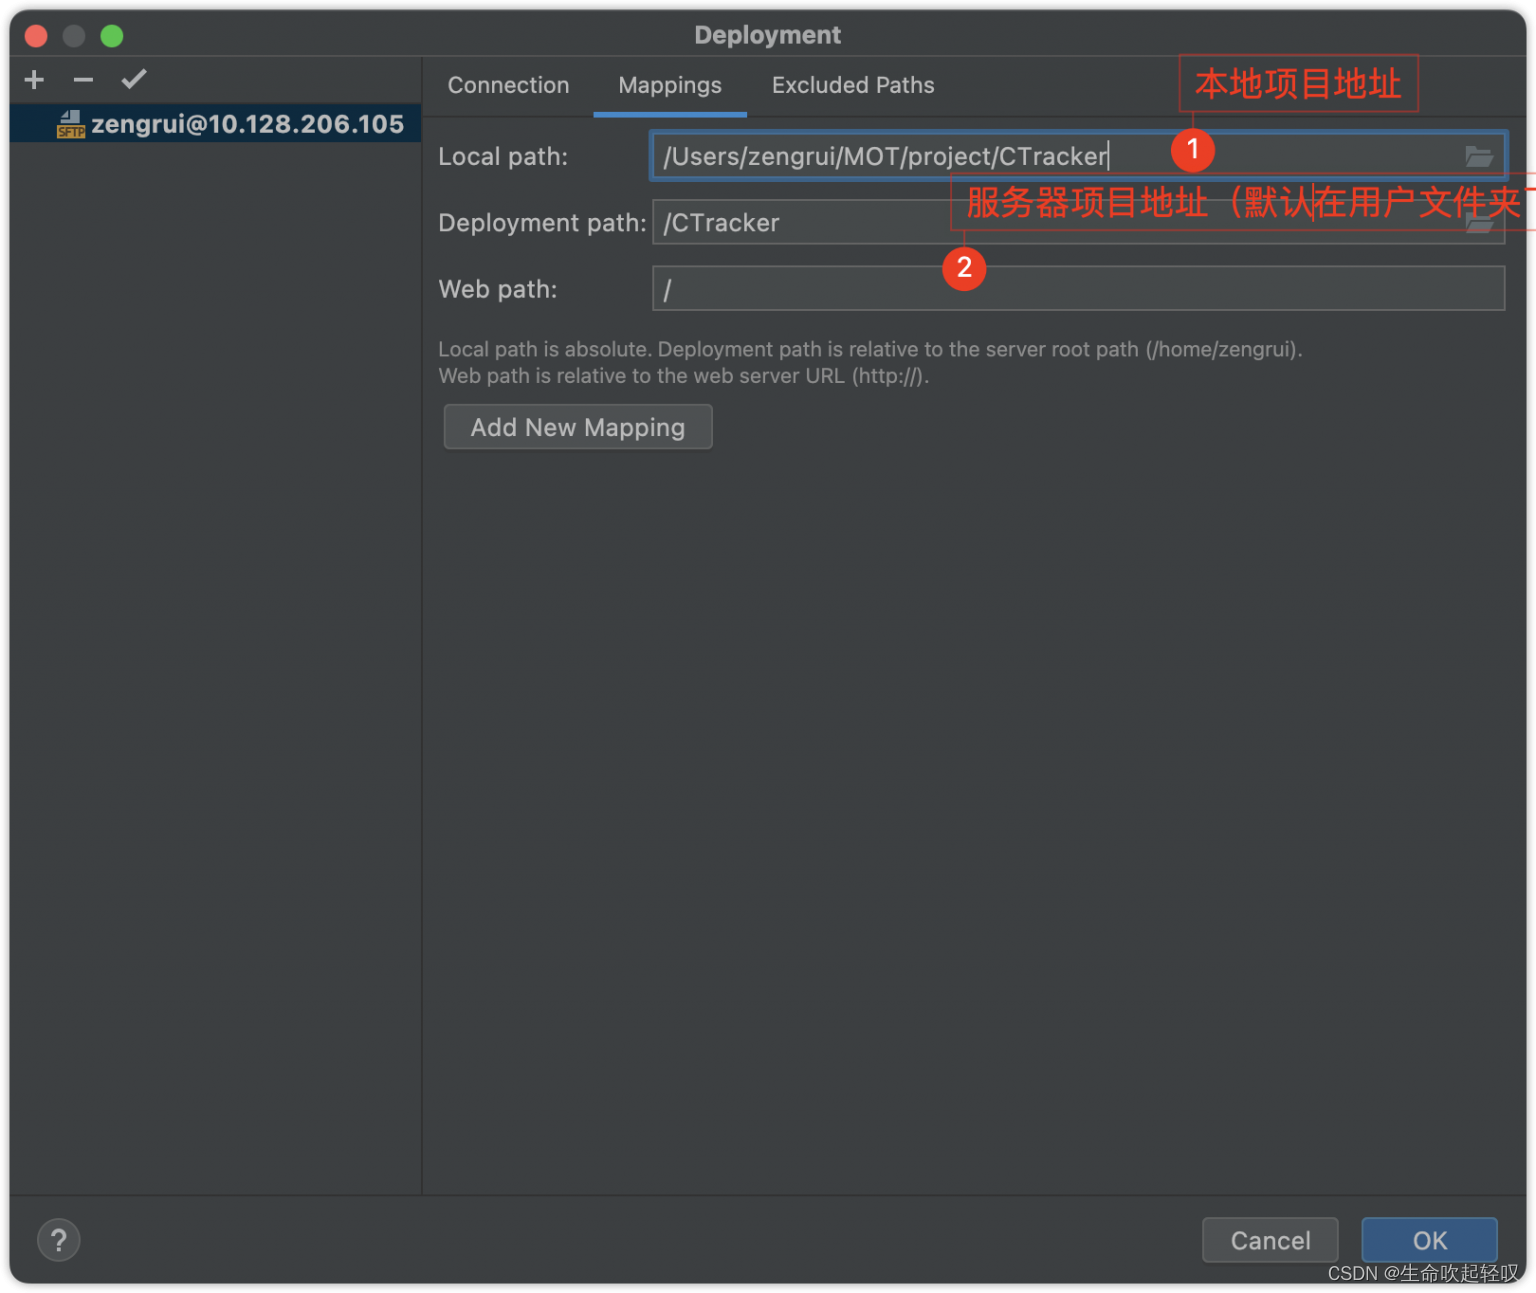Click the green maximize window button
This screenshot has width=1536, height=1293.
coord(112,36)
